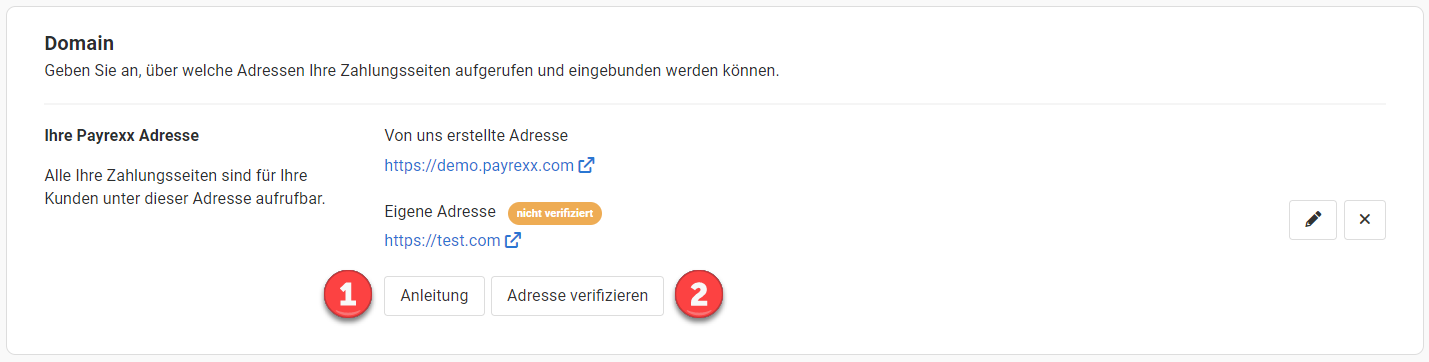The height and width of the screenshot is (362, 1429).
Task: Open the https://test.com link
Action: click(442, 240)
